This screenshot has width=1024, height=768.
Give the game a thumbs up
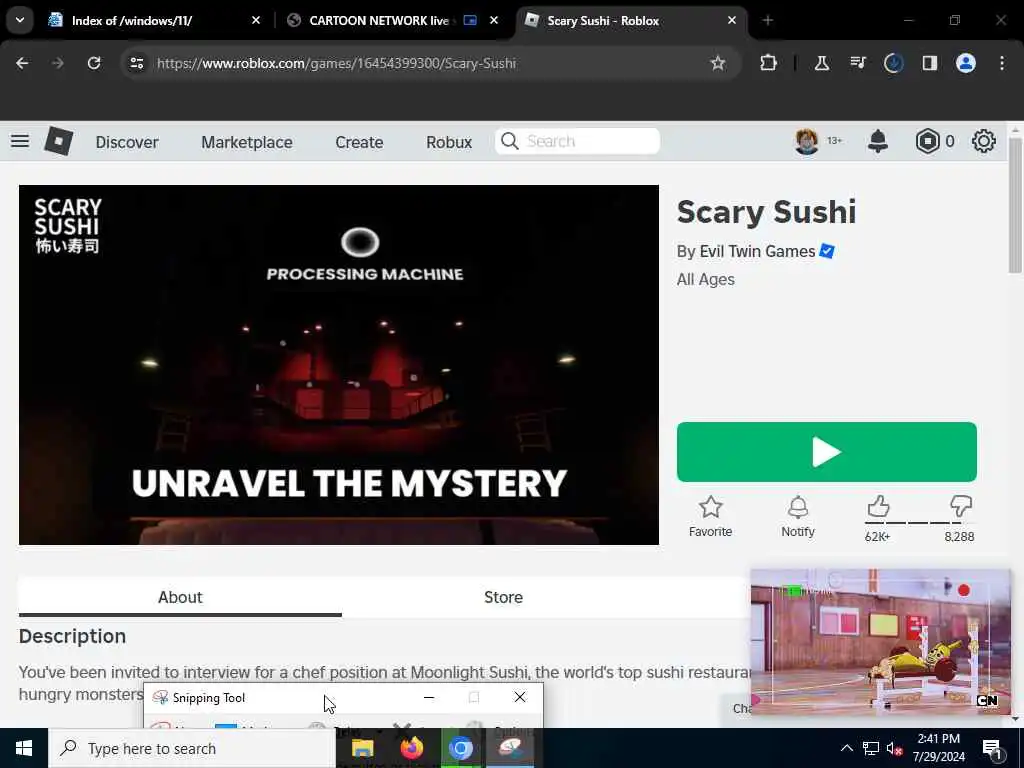[878, 507]
